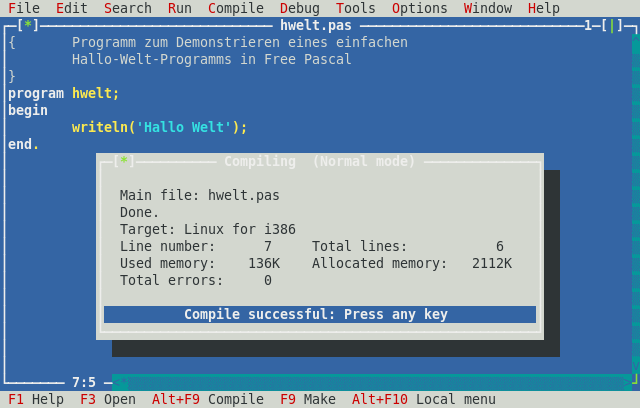The width and height of the screenshot is (640, 408).
Task: Expand the Search menu
Action: point(128,8)
